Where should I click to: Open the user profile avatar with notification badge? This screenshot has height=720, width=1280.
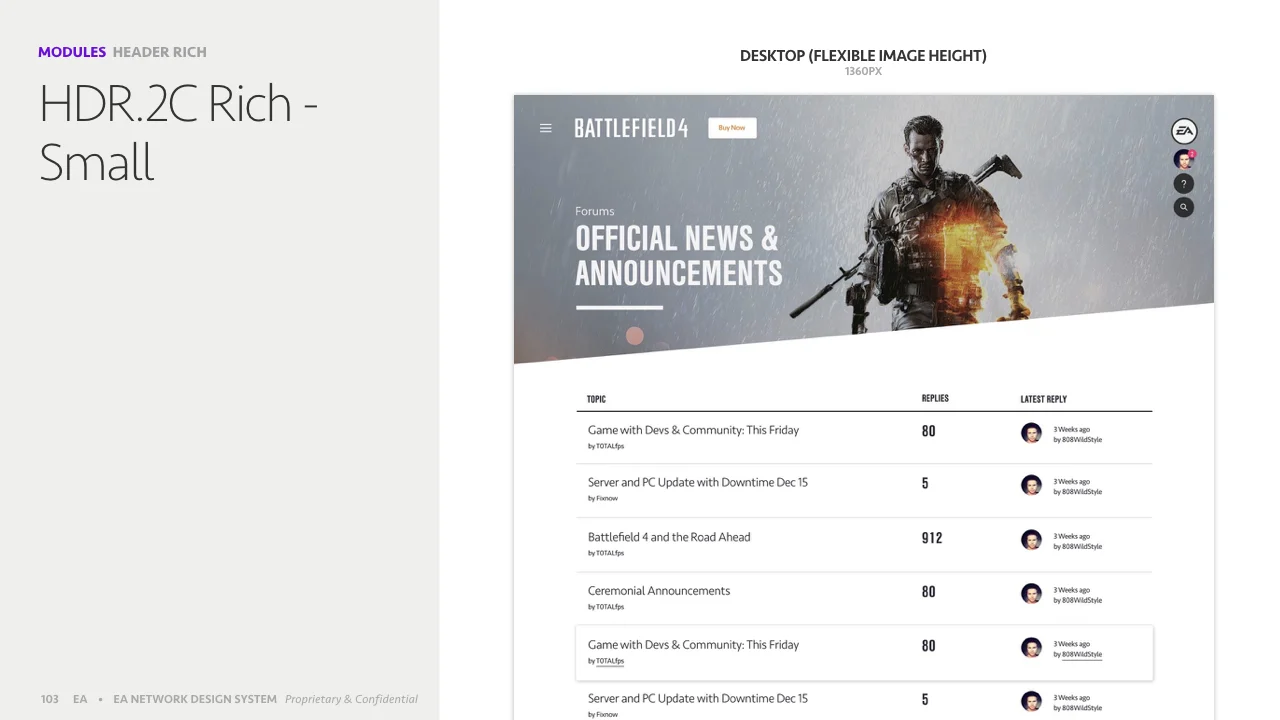pos(1184,159)
